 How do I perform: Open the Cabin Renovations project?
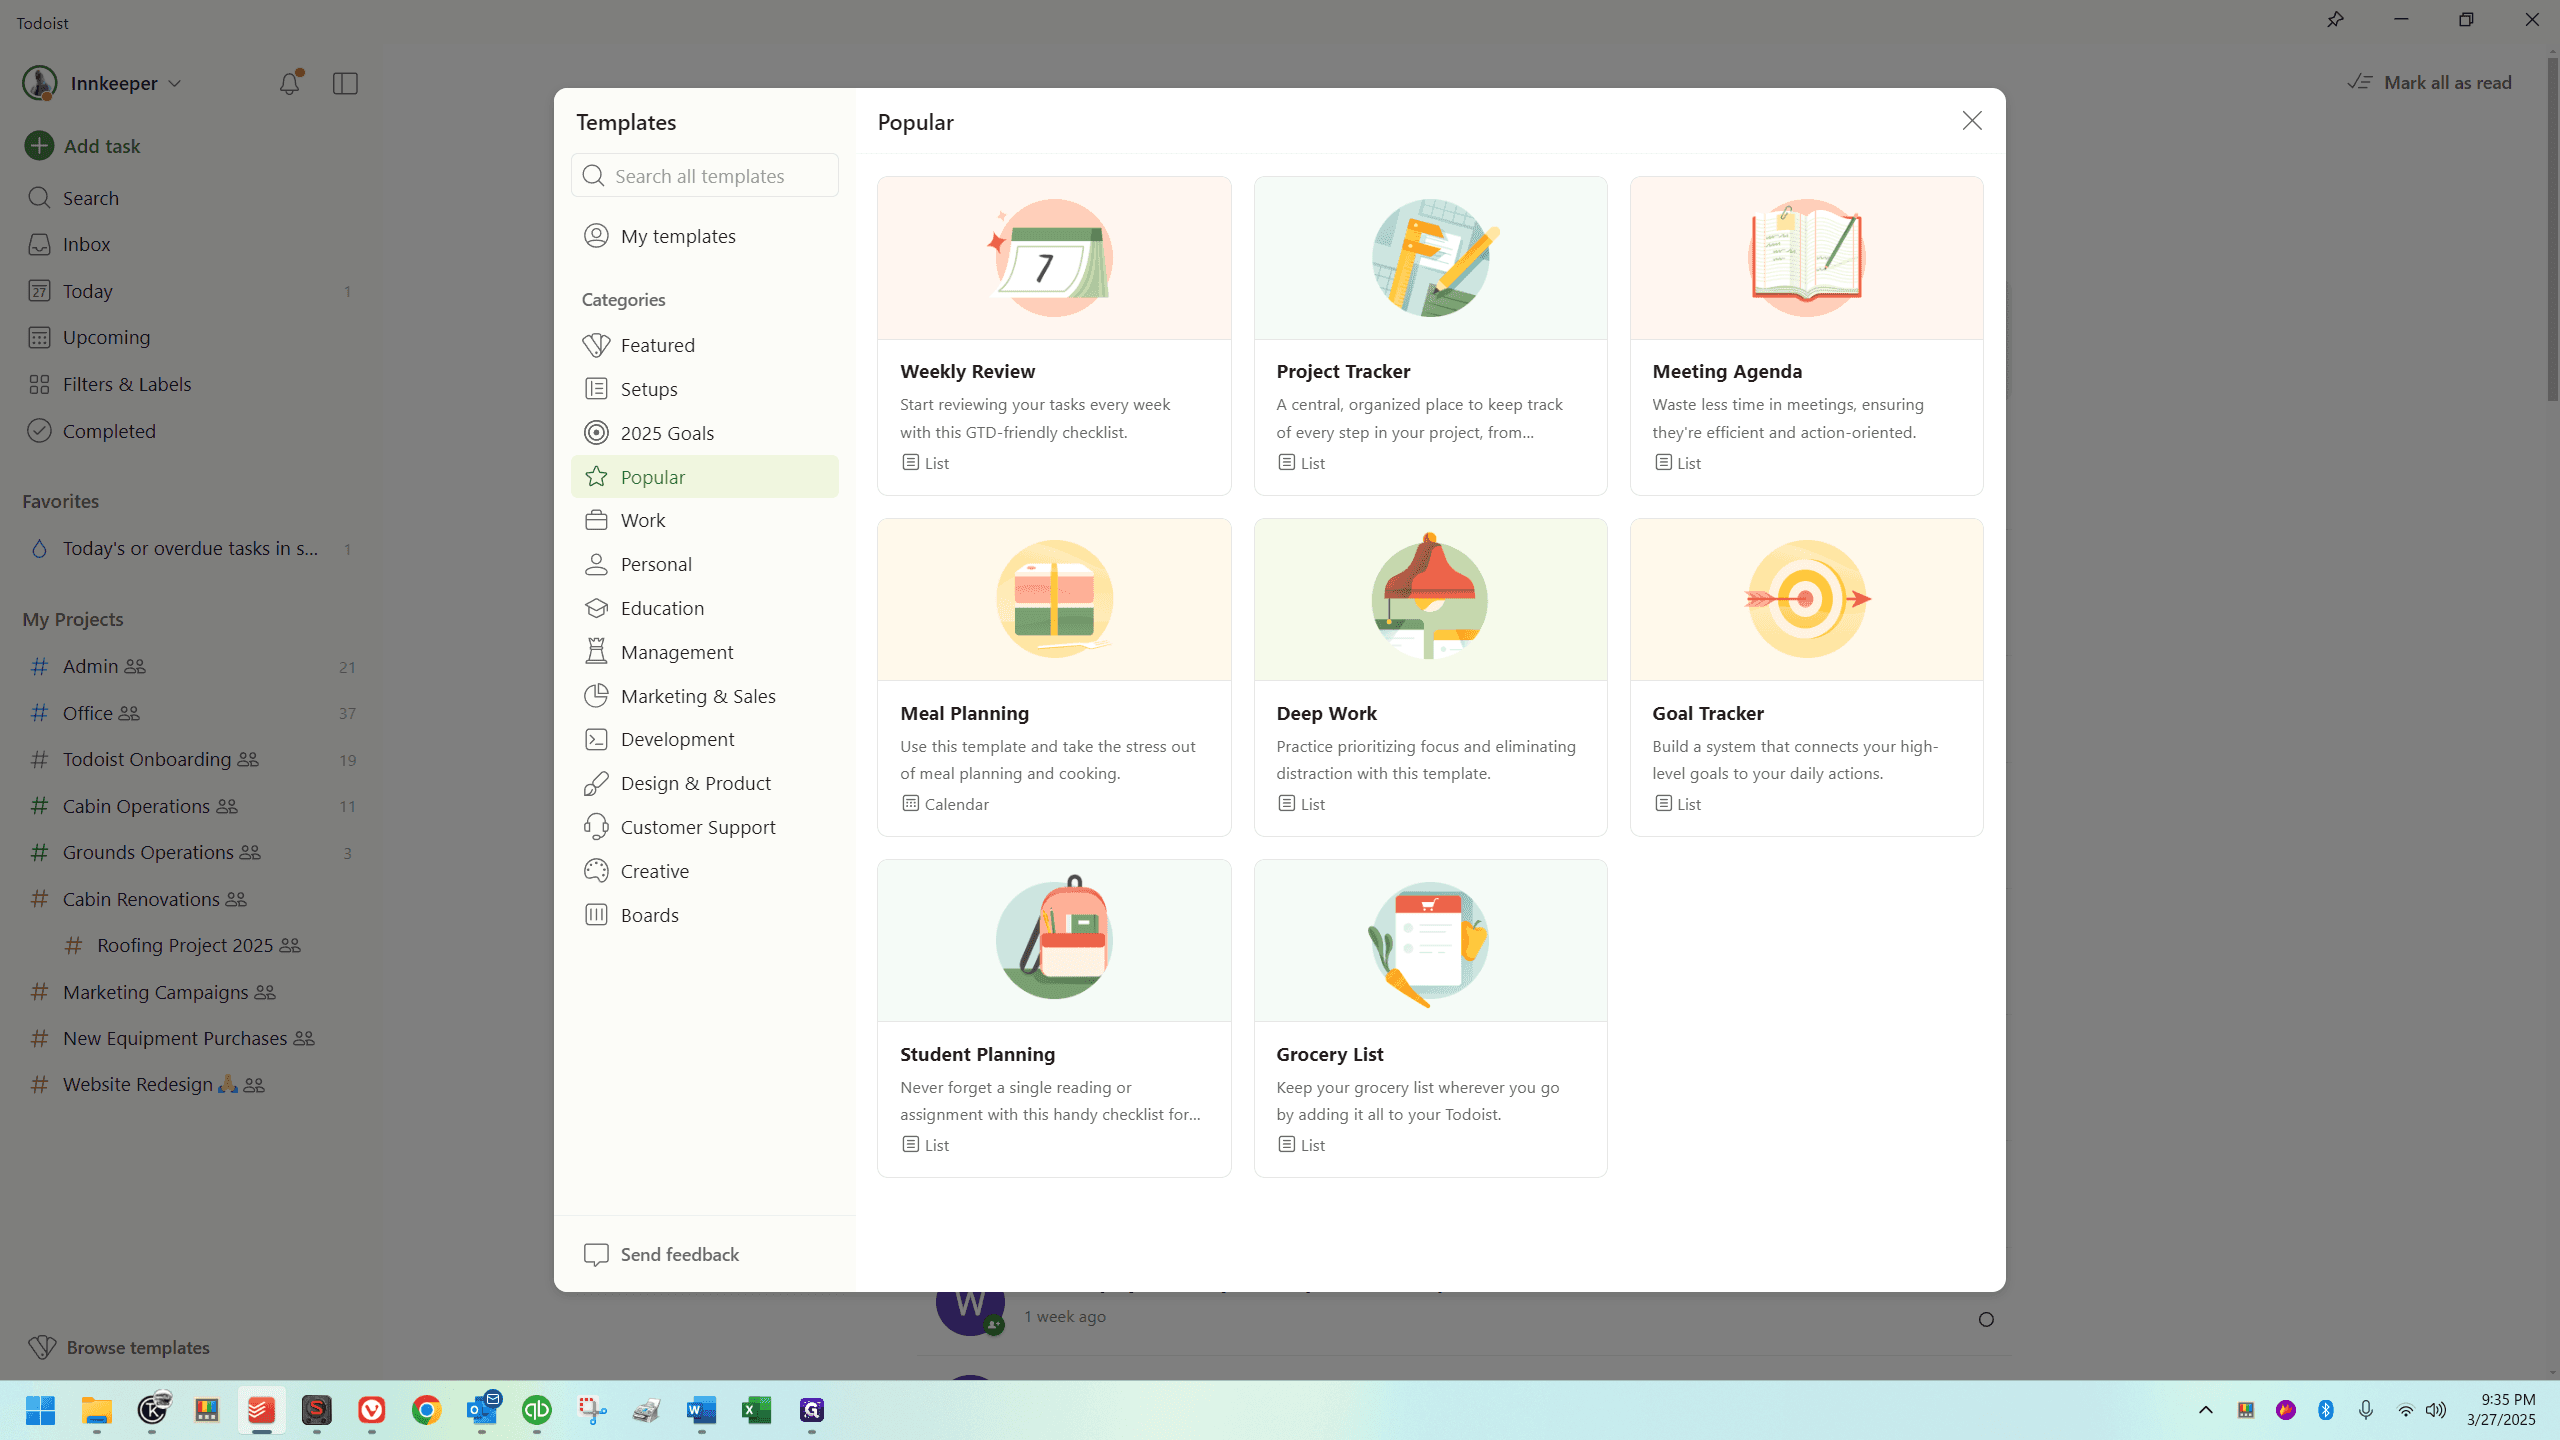(x=190, y=899)
